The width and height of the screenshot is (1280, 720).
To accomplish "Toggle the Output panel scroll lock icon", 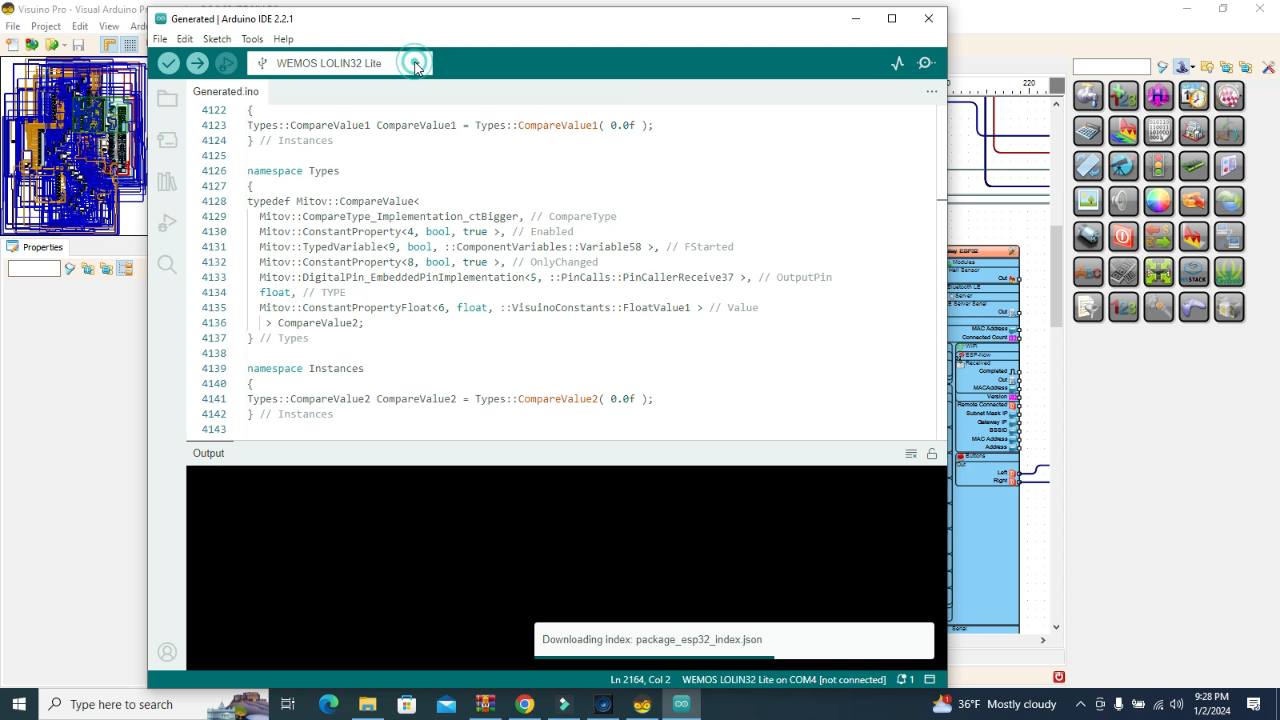I will (x=932, y=454).
